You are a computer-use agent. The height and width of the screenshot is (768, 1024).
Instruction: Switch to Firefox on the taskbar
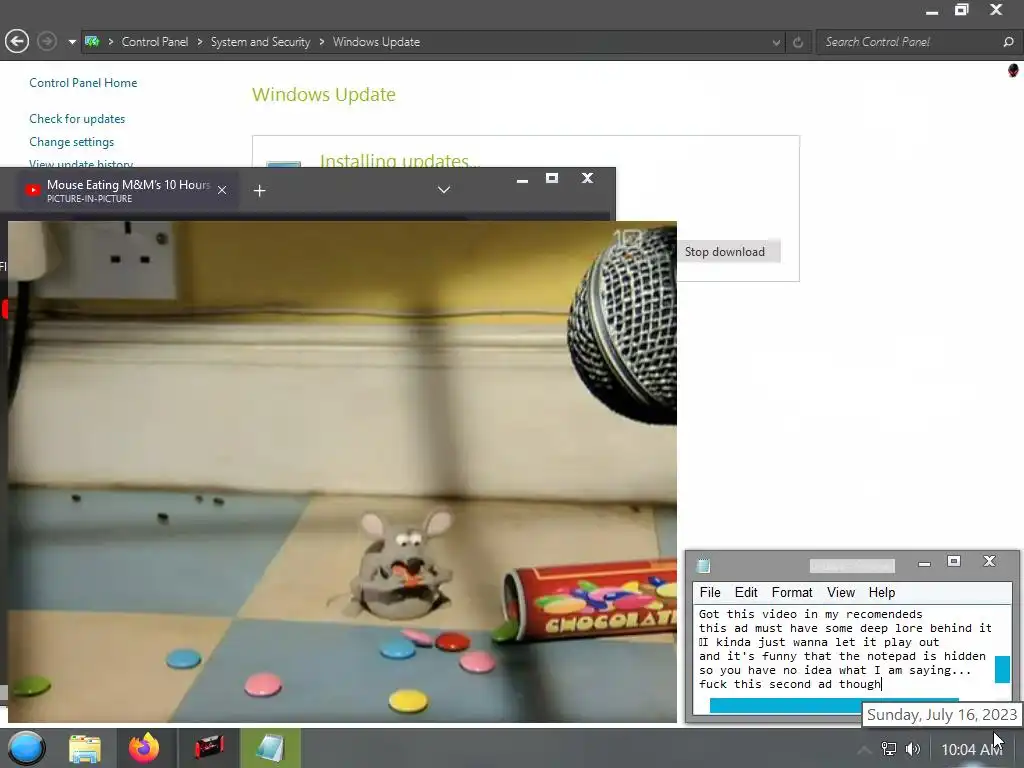(x=144, y=748)
